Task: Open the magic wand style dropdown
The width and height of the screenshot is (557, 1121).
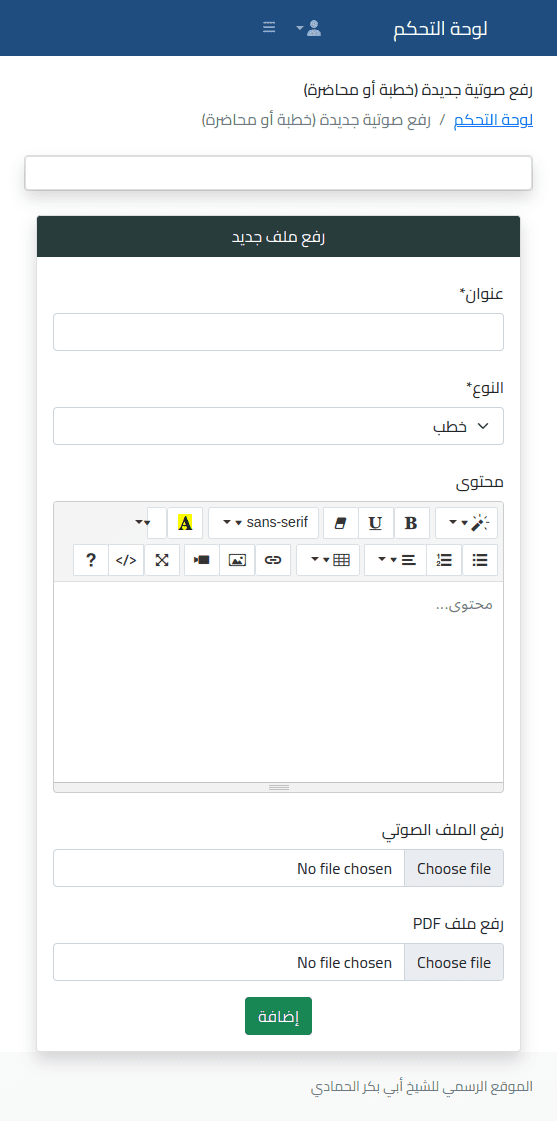Action: click(x=467, y=523)
